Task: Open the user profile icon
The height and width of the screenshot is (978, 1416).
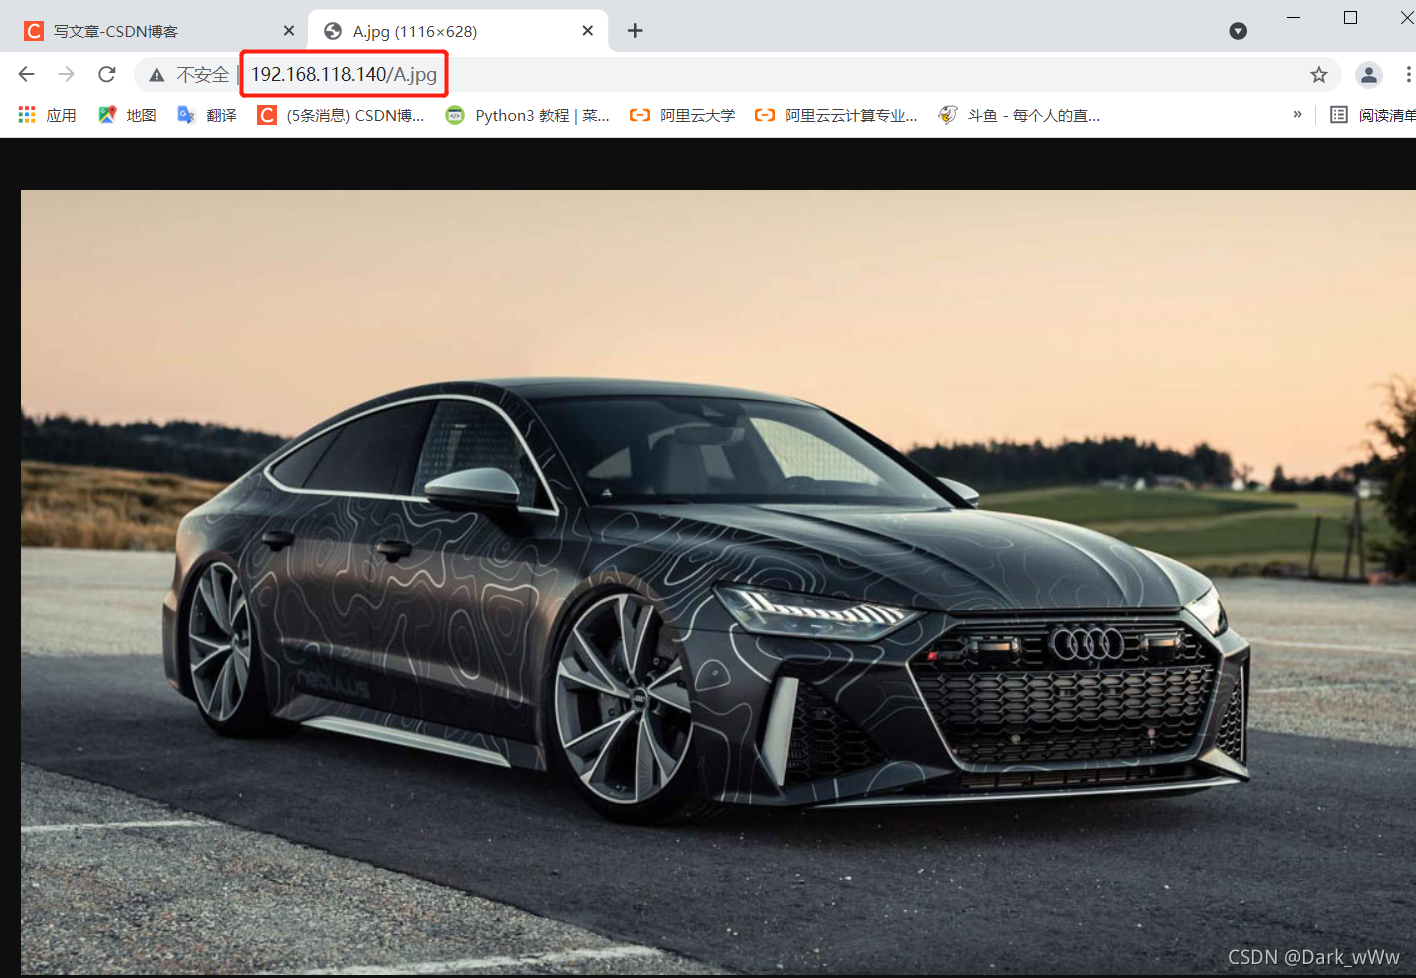Action: pos(1368,74)
